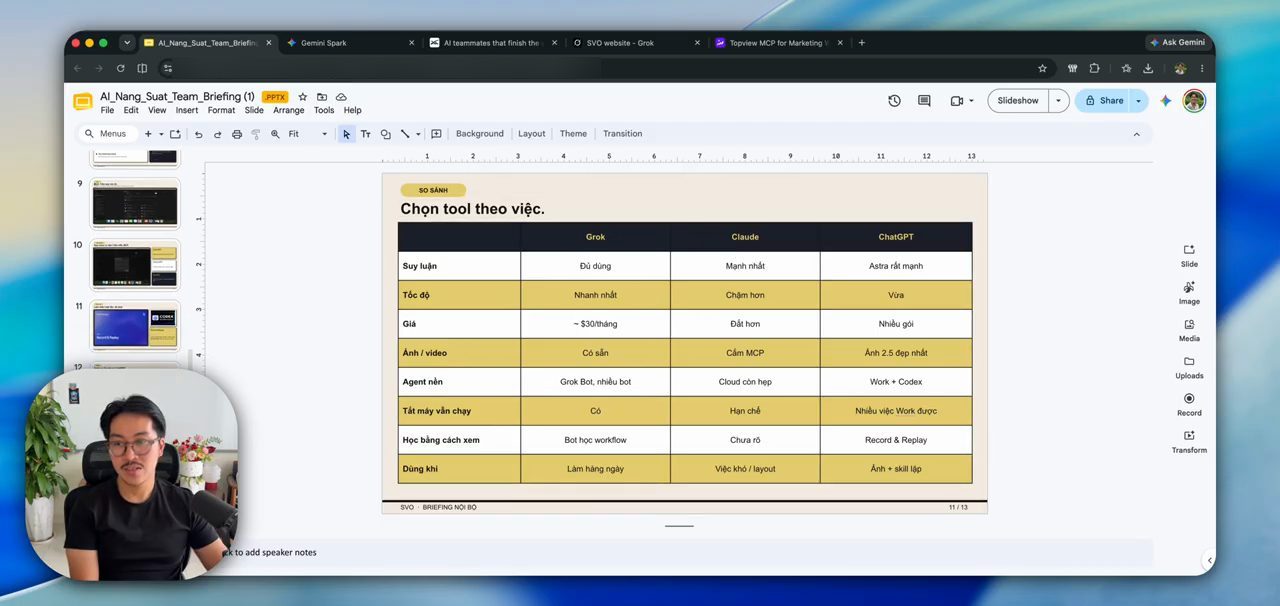Click the Background toolbar button
This screenshot has height=606, width=1280.
(x=480, y=134)
